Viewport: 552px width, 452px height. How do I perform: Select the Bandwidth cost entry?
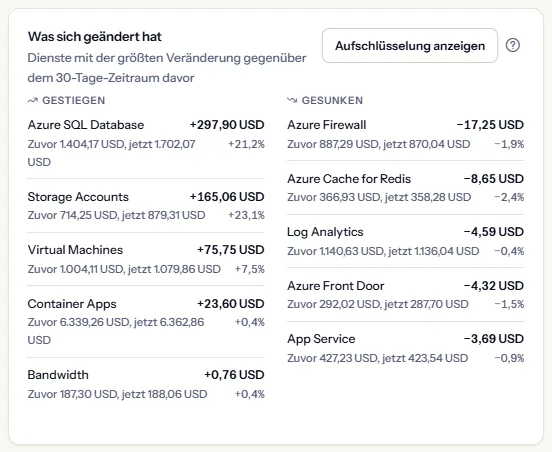click(146, 384)
